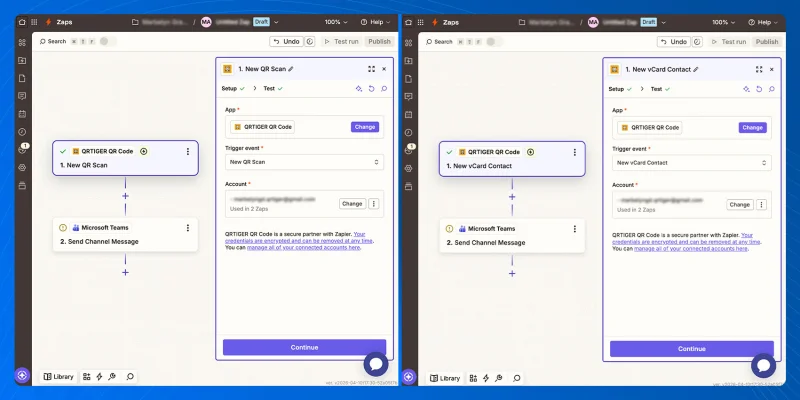Flip the toggle beside Search in left editor
800x400 pixels.
pos(107,41)
